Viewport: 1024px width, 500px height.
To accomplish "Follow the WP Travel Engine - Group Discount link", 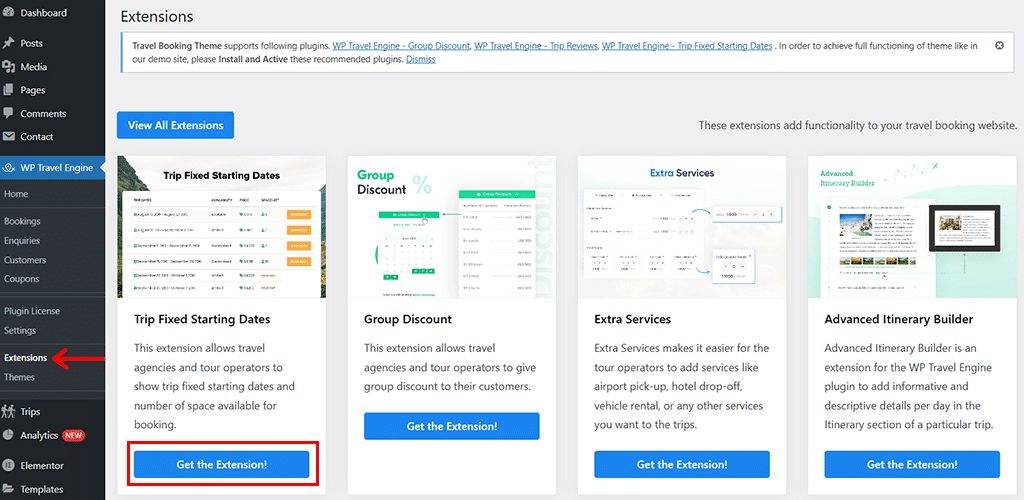I will pos(401,46).
